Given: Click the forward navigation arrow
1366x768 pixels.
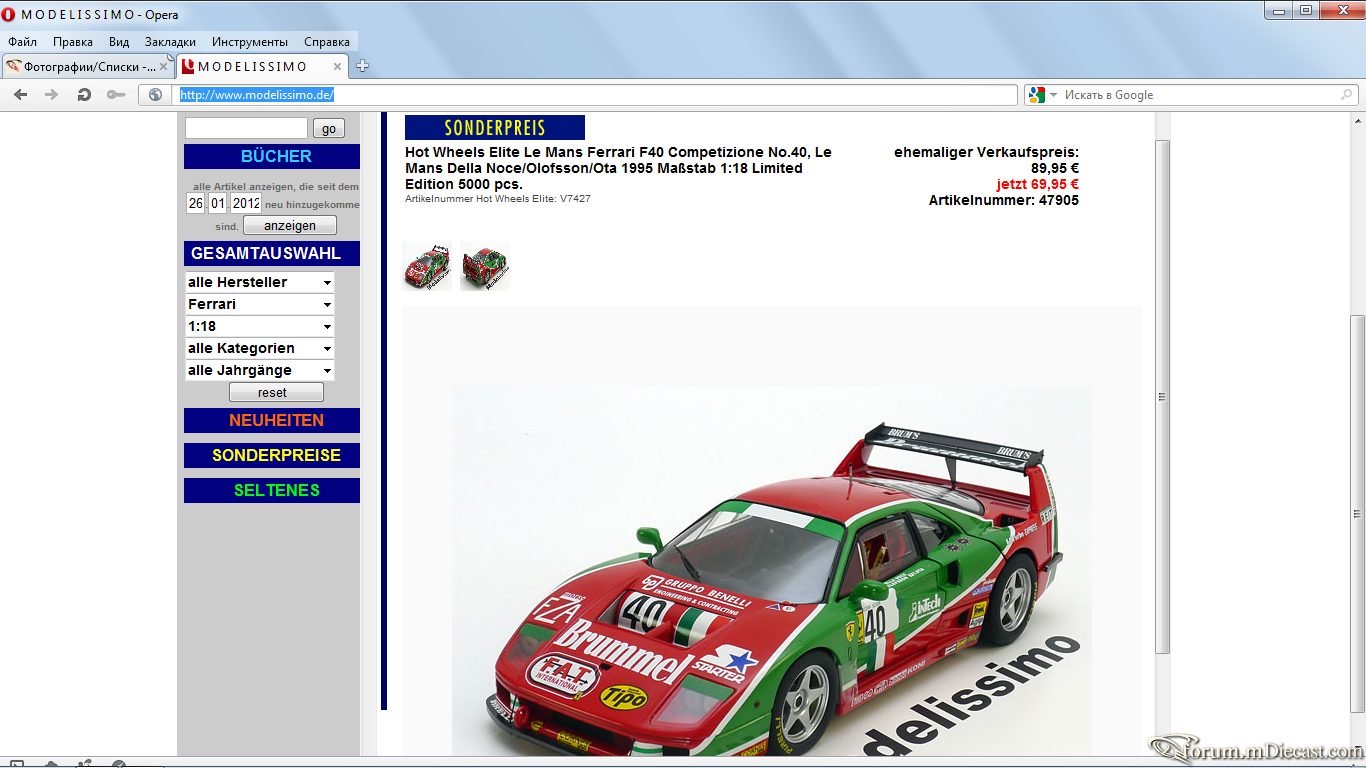Looking at the screenshot, I should [52, 95].
